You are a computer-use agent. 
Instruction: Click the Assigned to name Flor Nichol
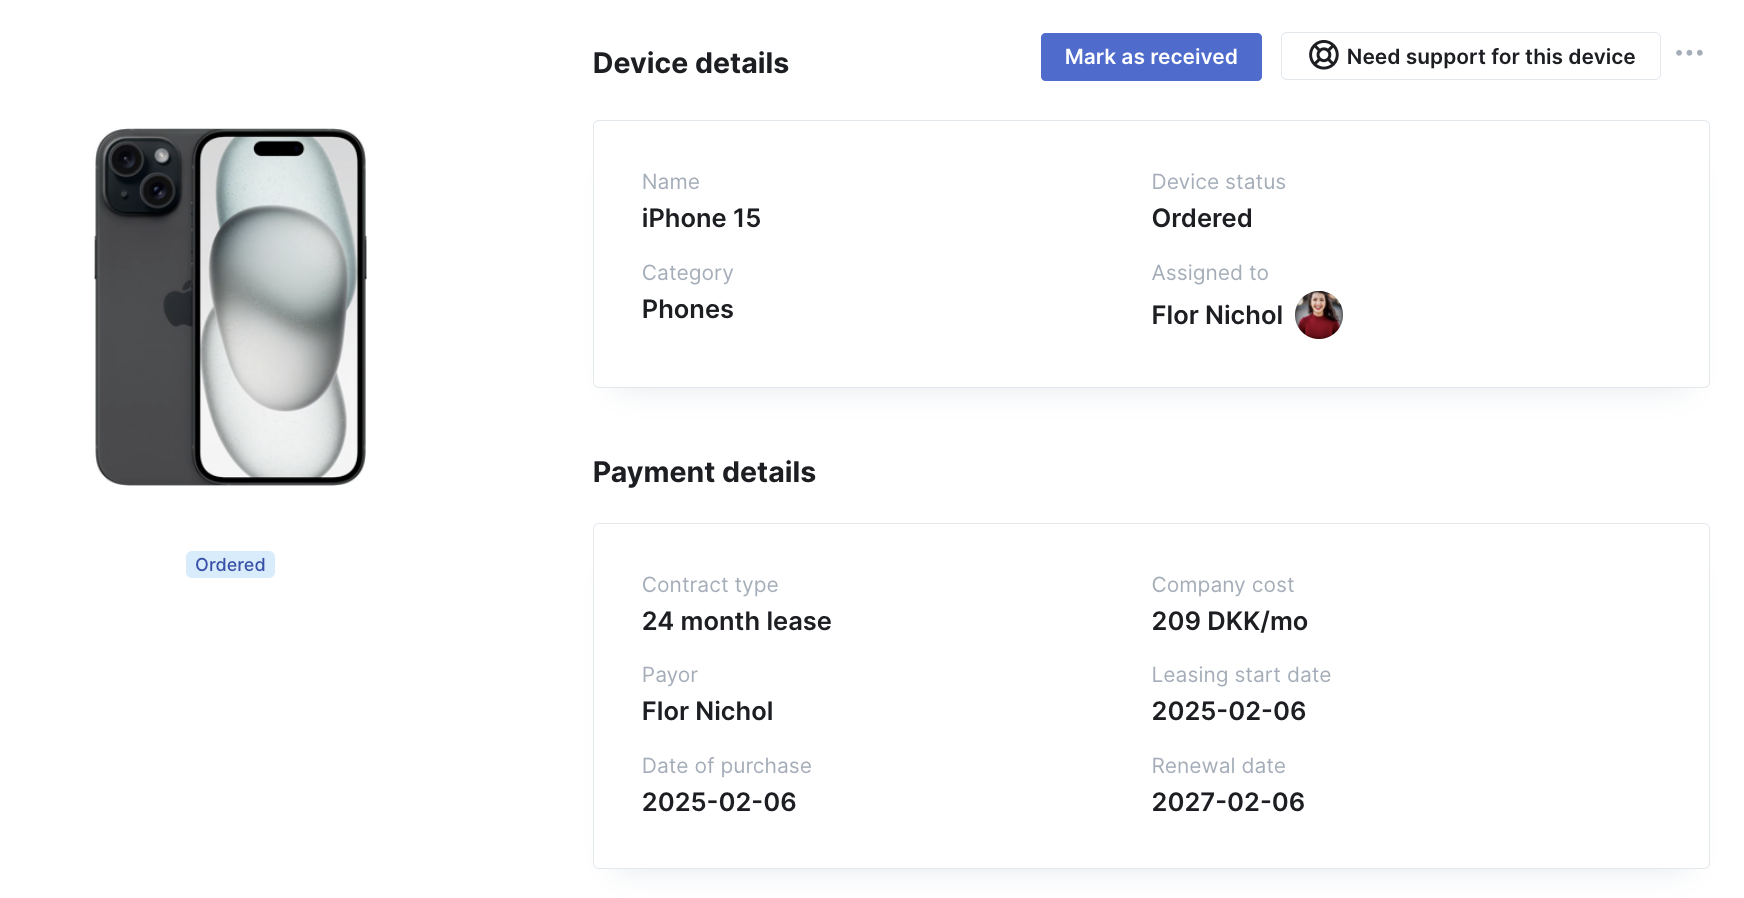click(1217, 315)
